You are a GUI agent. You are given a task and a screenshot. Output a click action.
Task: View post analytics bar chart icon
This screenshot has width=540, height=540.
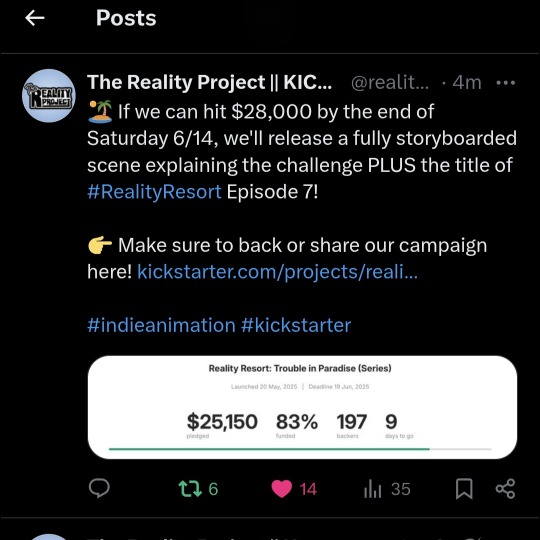373,489
